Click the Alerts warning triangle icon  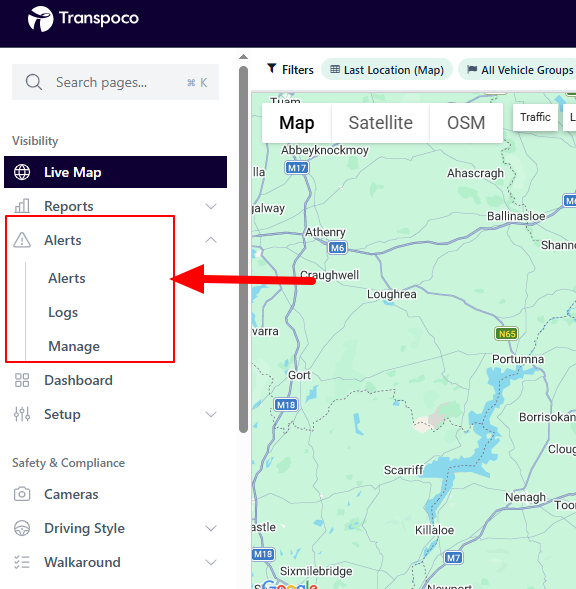tap(22, 240)
